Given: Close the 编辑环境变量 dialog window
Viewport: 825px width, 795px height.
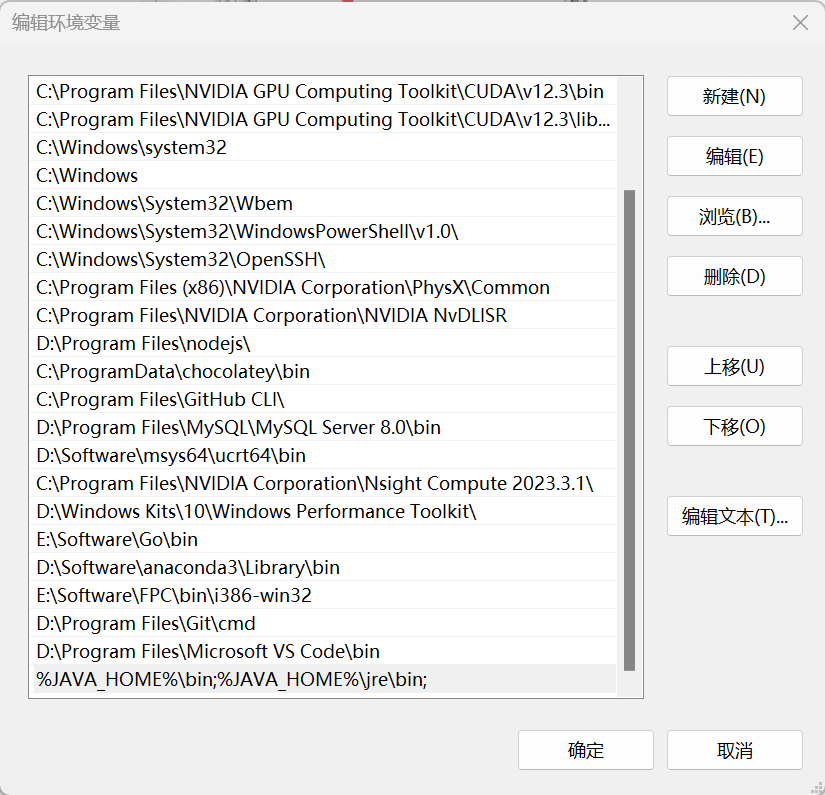Looking at the screenshot, I should pyautogui.click(x=800, y=23).
